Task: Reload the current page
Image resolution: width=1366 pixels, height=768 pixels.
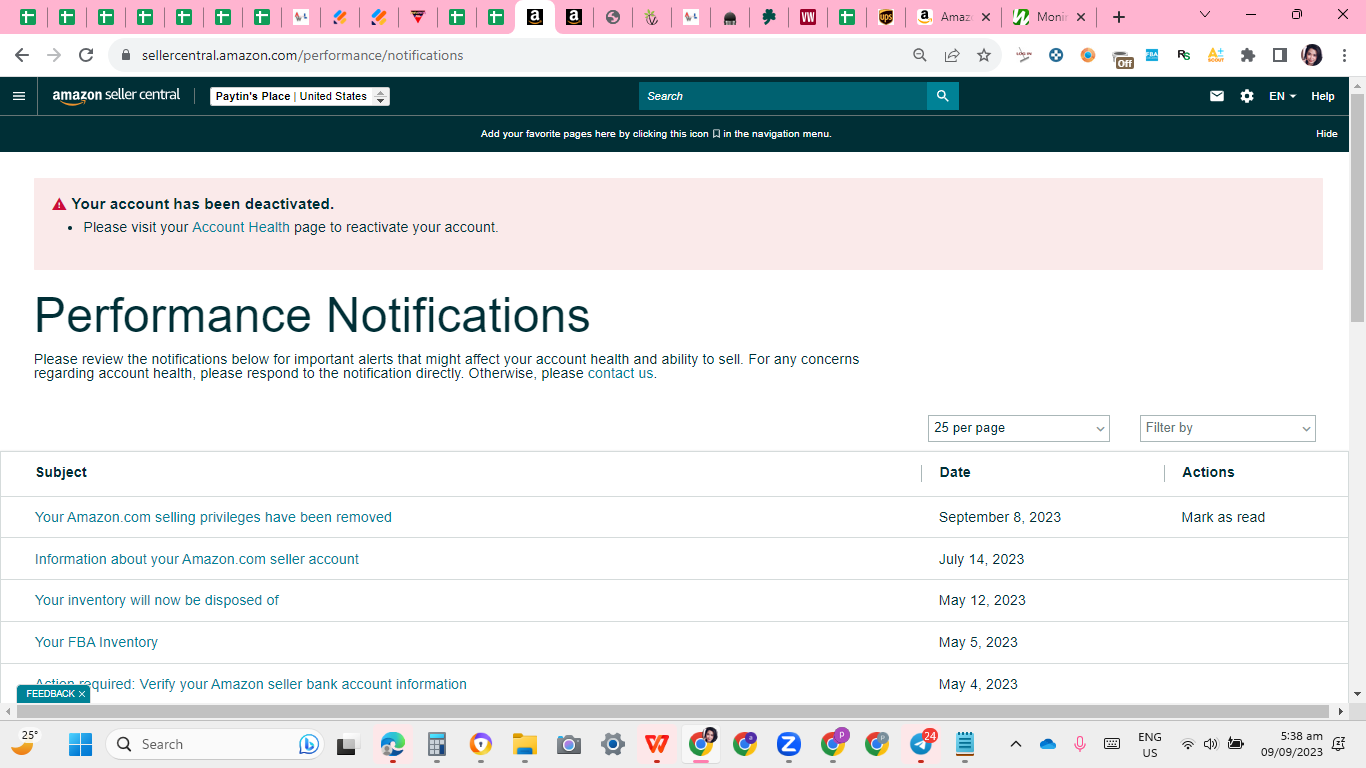Action: [x=86, y=55]
